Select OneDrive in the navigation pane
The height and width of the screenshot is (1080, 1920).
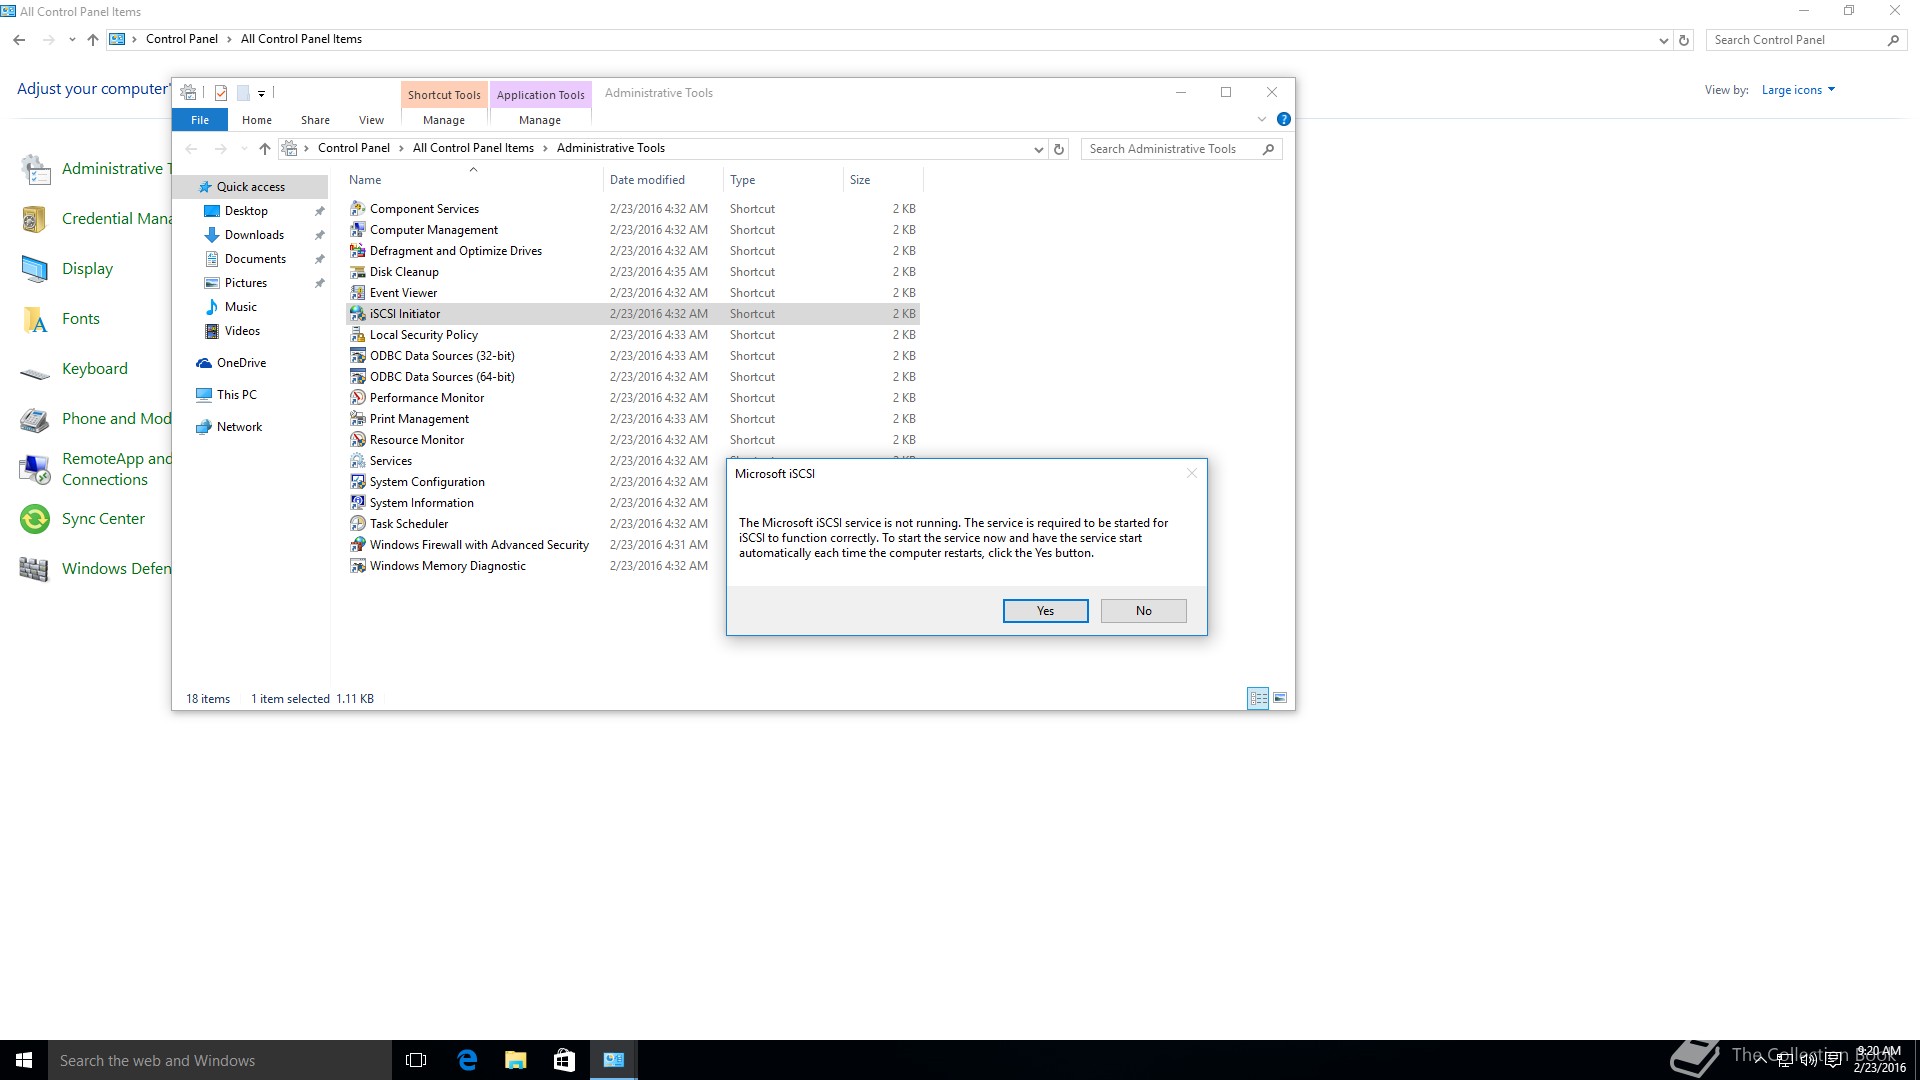point(241,363)
